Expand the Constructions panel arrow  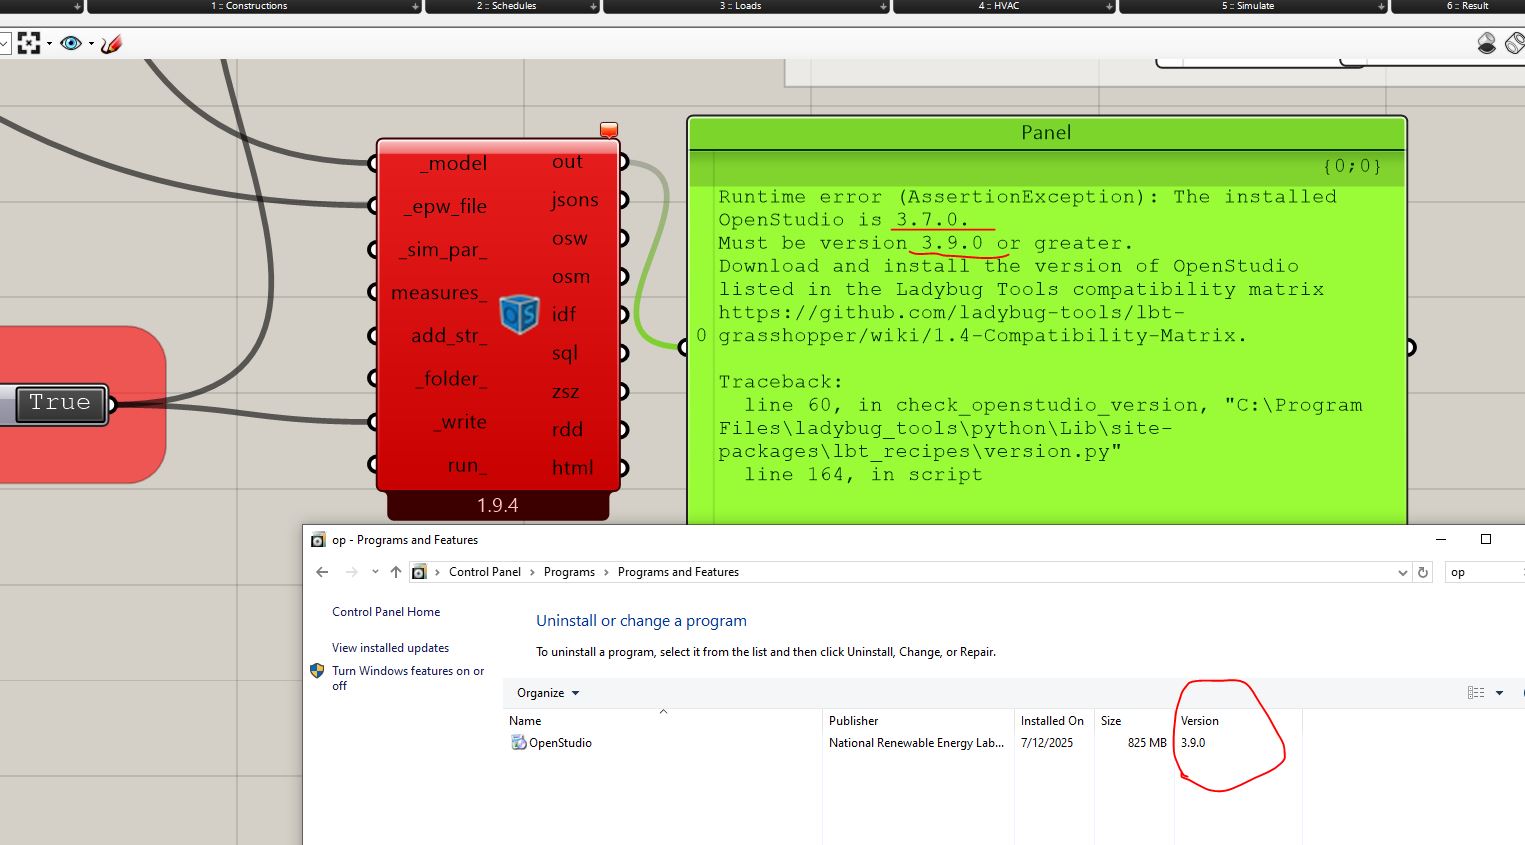tap(414, 7)
